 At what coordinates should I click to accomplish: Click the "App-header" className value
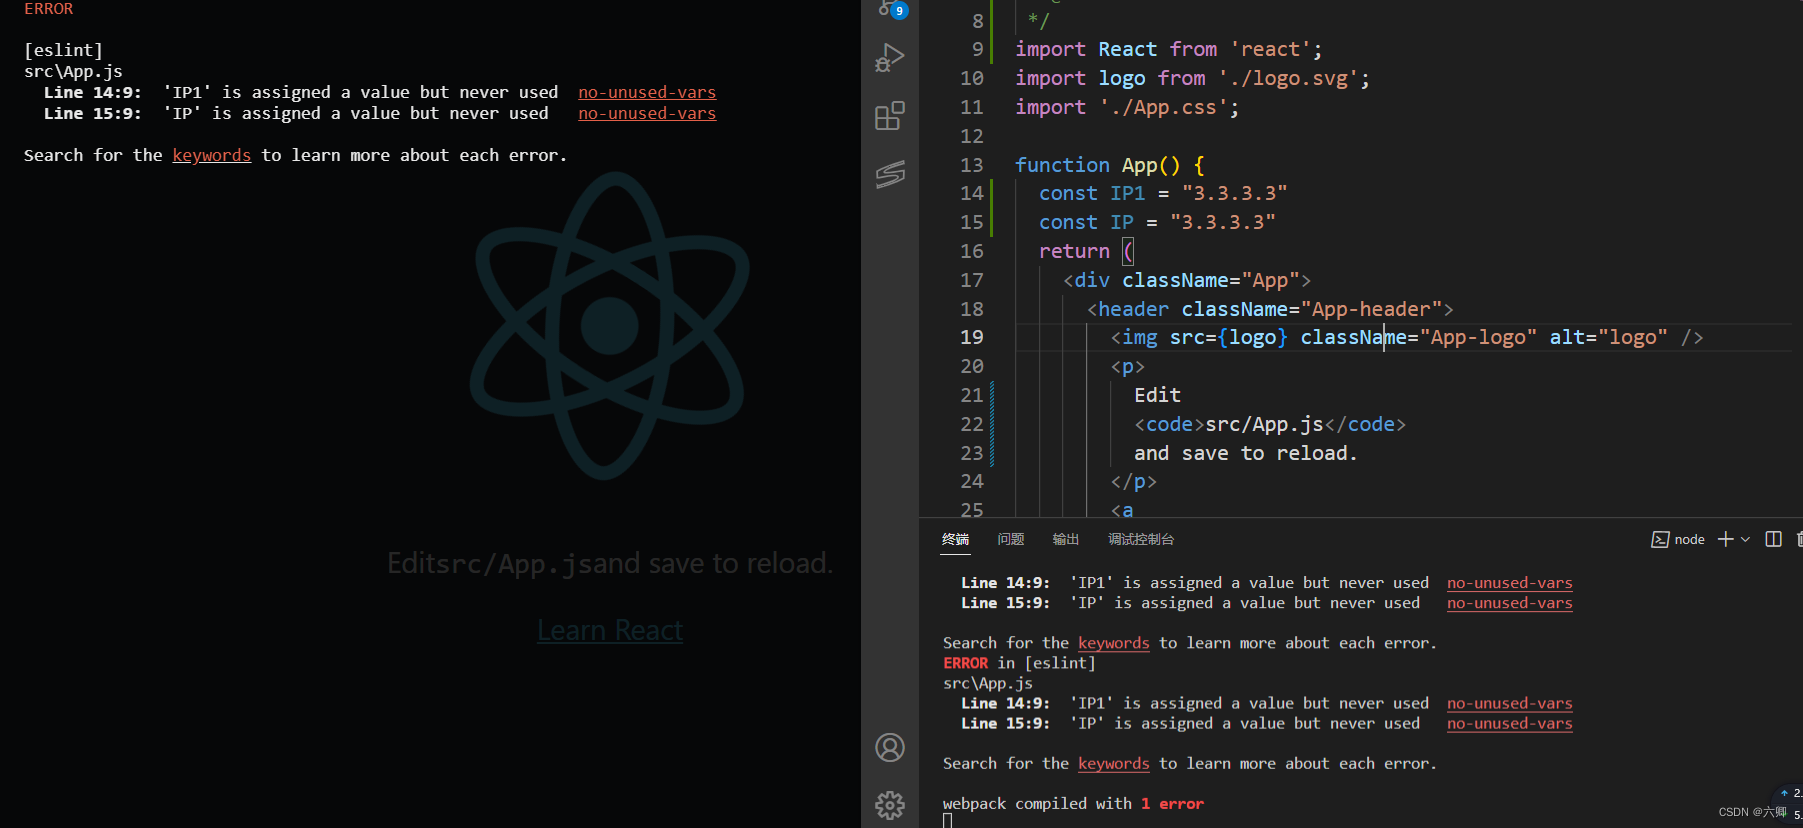[1371, 309]
